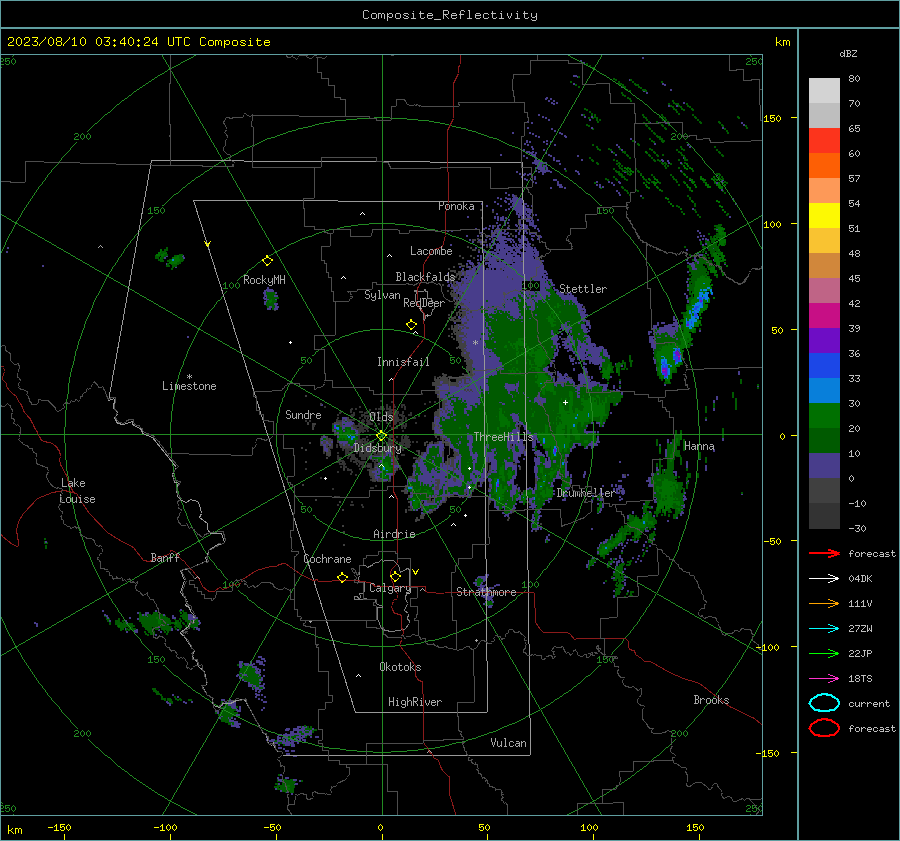The height and width of the screenshot is (841, 900).
Task: Click the Banff town label
Action: point(165,557)
